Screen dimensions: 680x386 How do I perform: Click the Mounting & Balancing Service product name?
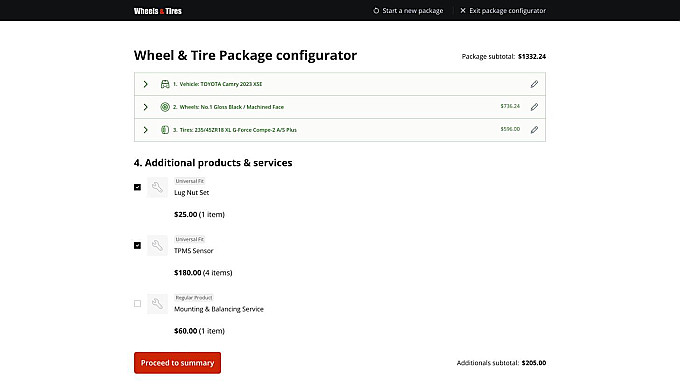219,309
